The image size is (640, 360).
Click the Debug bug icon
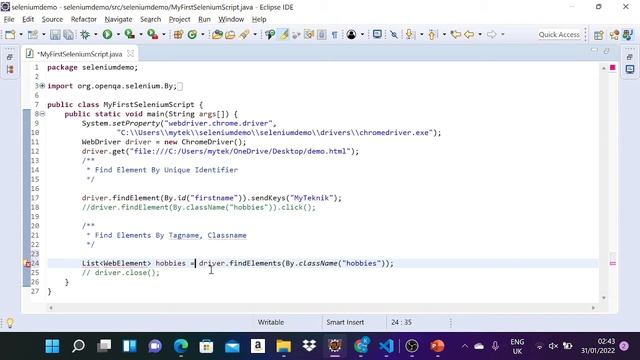(x=85, y=35)
